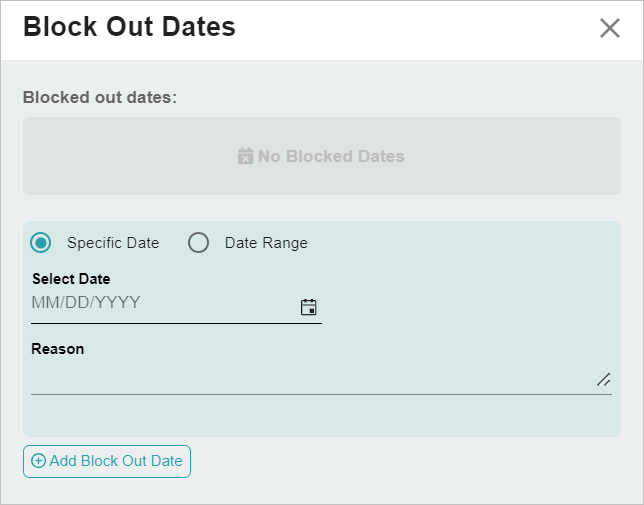This screenshot has width=644, height=505.
Task: Focus the MM/DD/YYYY date input field
Action: point(160,303)
